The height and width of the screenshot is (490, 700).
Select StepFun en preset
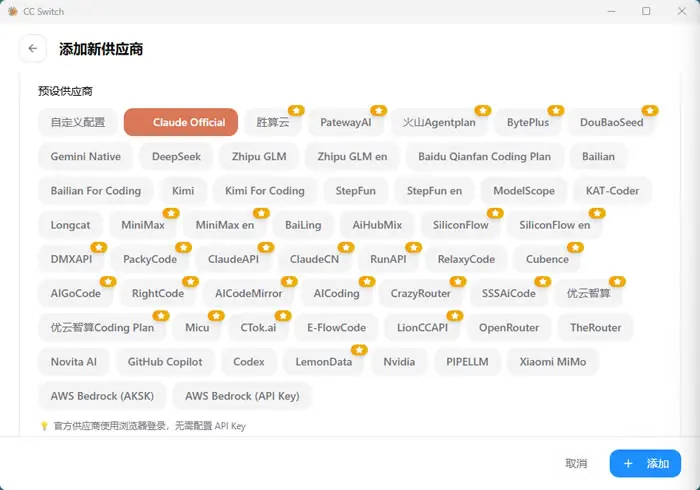coord(434,191)
